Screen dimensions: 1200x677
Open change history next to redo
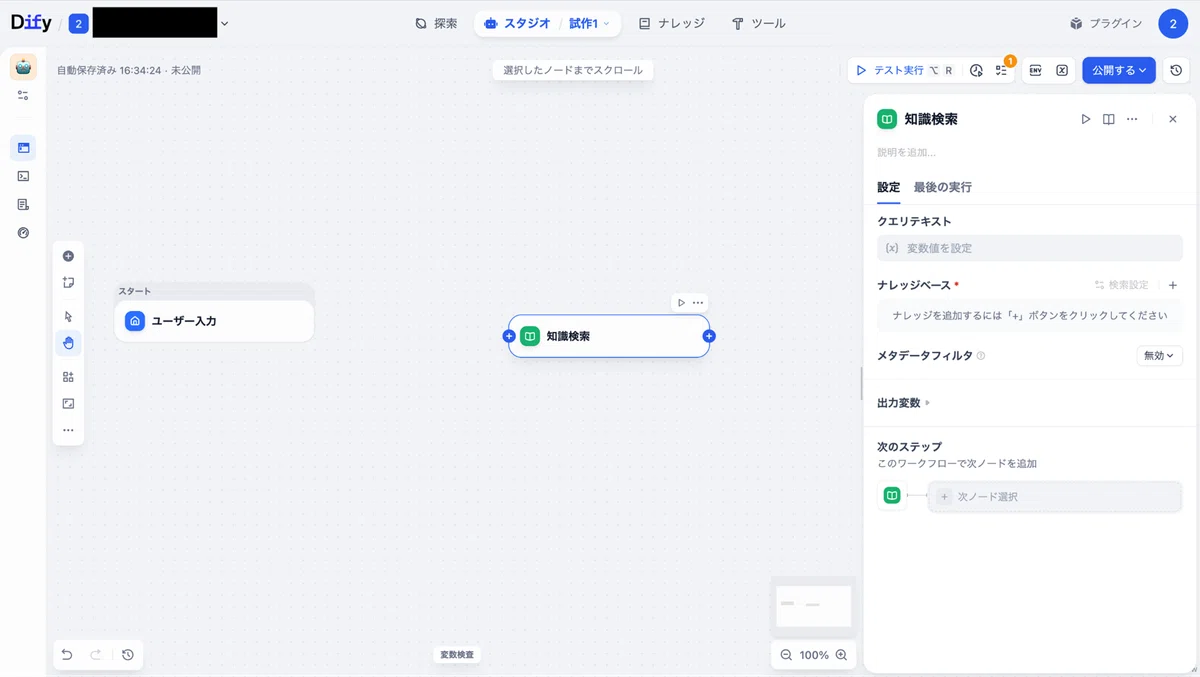(128, 655)
